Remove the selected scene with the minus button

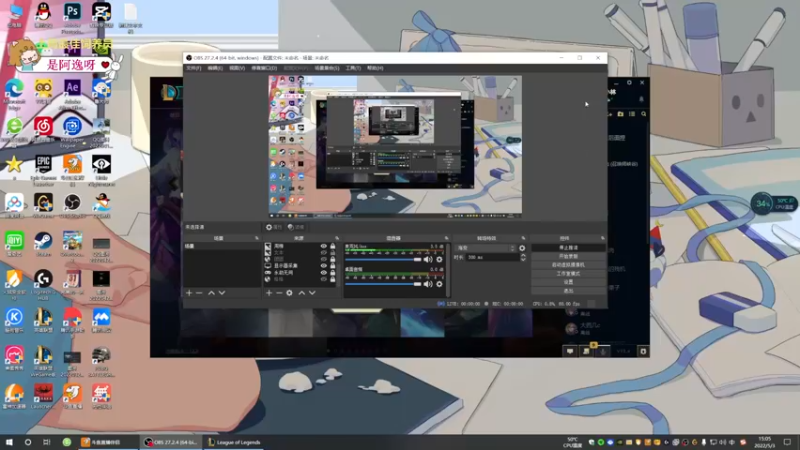[199, 293]
